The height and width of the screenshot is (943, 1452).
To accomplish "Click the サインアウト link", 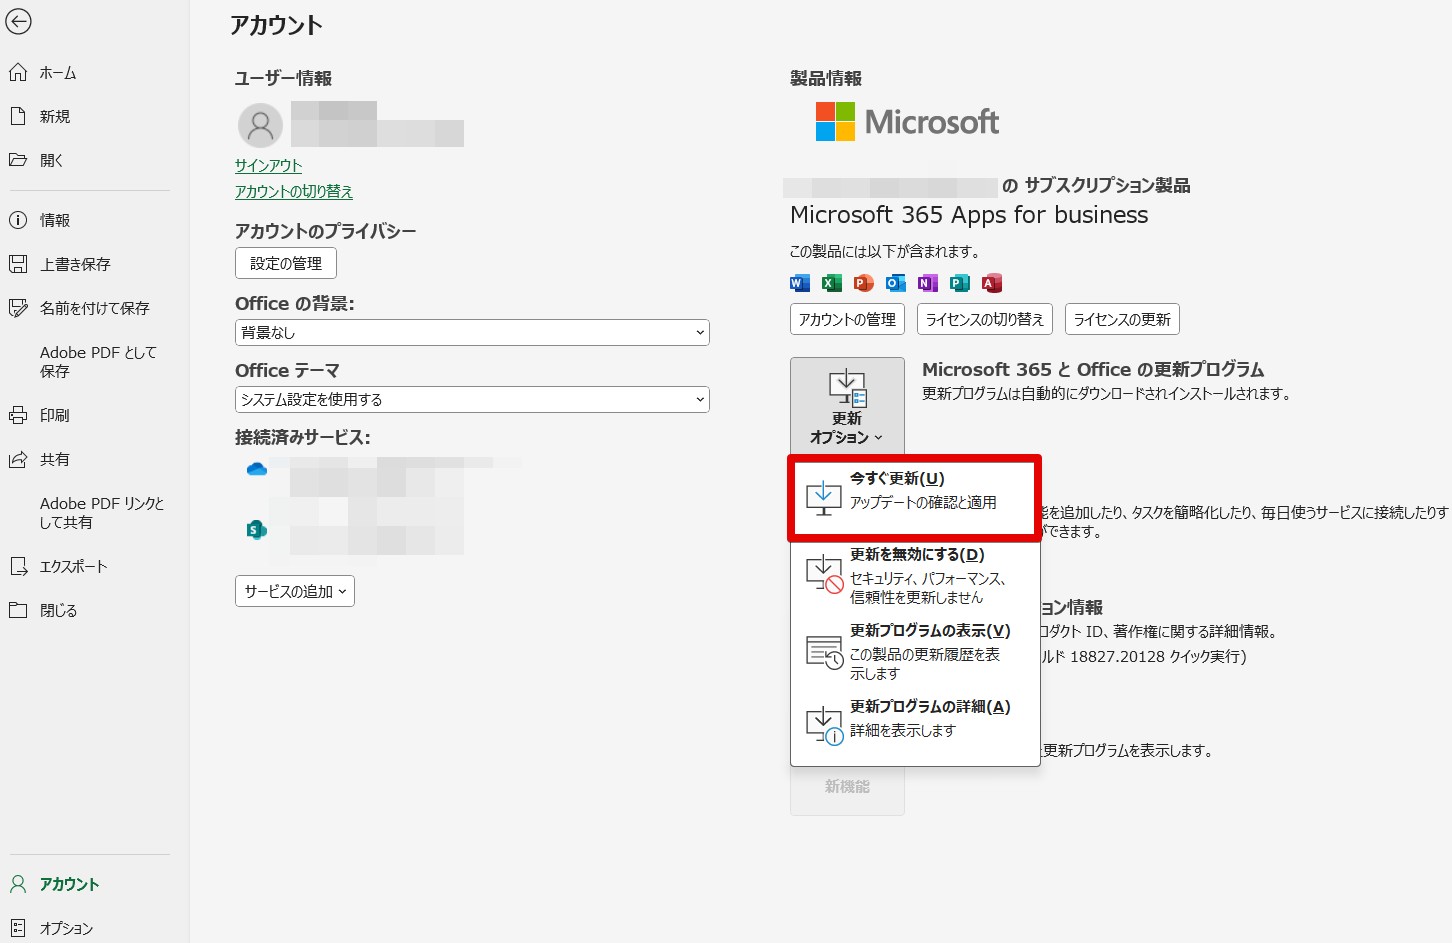I will click(268, 165).
